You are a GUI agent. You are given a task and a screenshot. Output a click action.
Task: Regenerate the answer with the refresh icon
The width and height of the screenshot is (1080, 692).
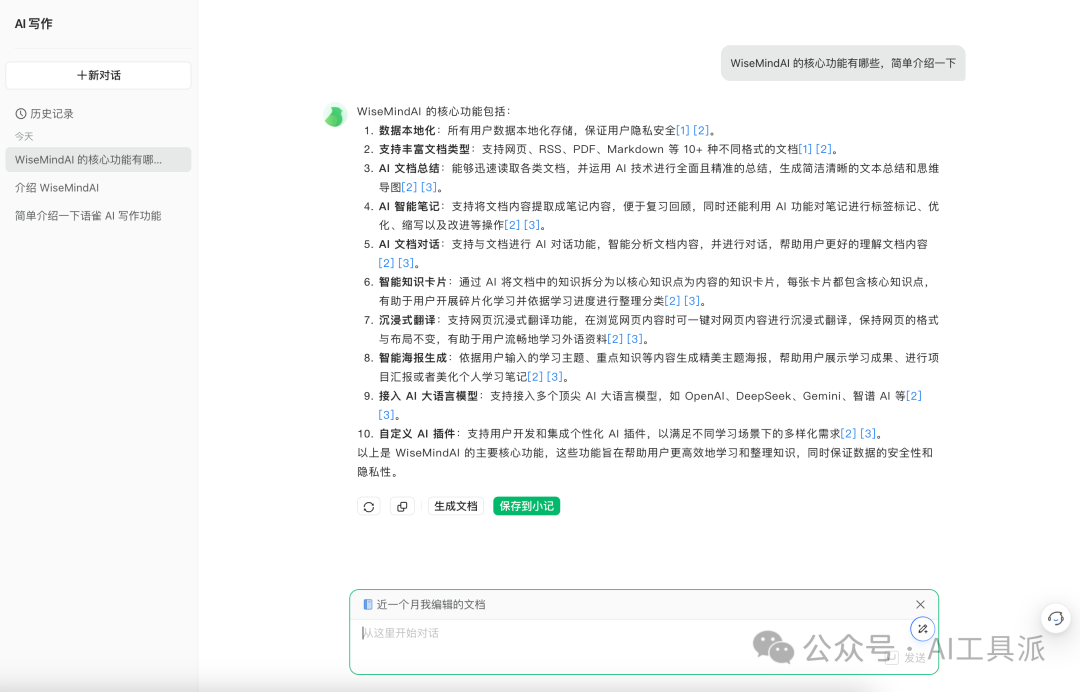pyautogui.click(x=368, y=507)
